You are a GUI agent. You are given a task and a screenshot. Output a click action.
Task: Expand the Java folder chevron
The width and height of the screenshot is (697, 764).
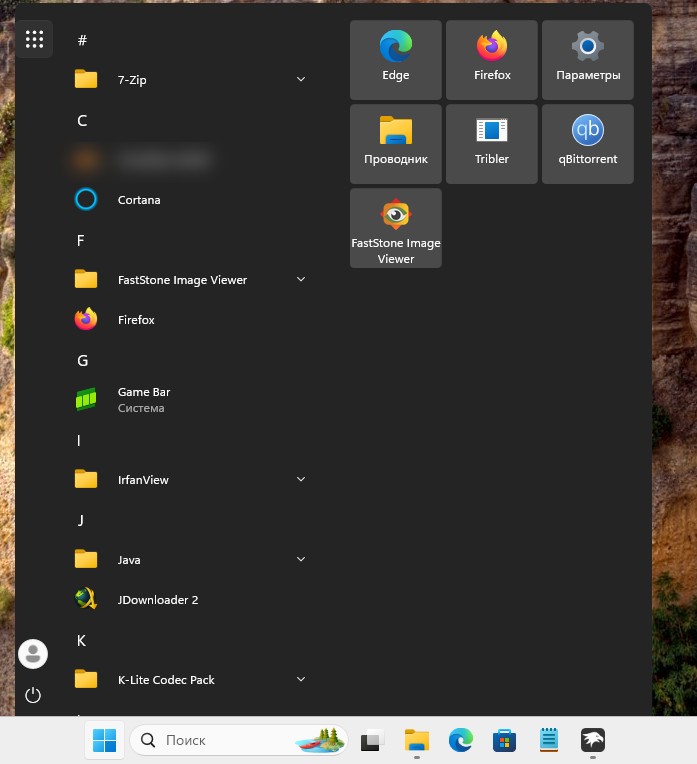tap(301, 559)
